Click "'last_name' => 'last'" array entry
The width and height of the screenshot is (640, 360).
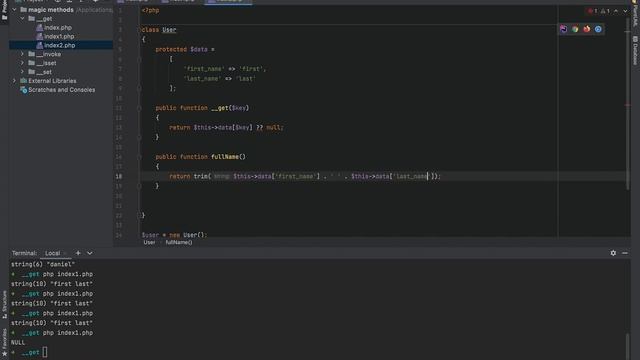pyautogui.click(x=220, y=78)
